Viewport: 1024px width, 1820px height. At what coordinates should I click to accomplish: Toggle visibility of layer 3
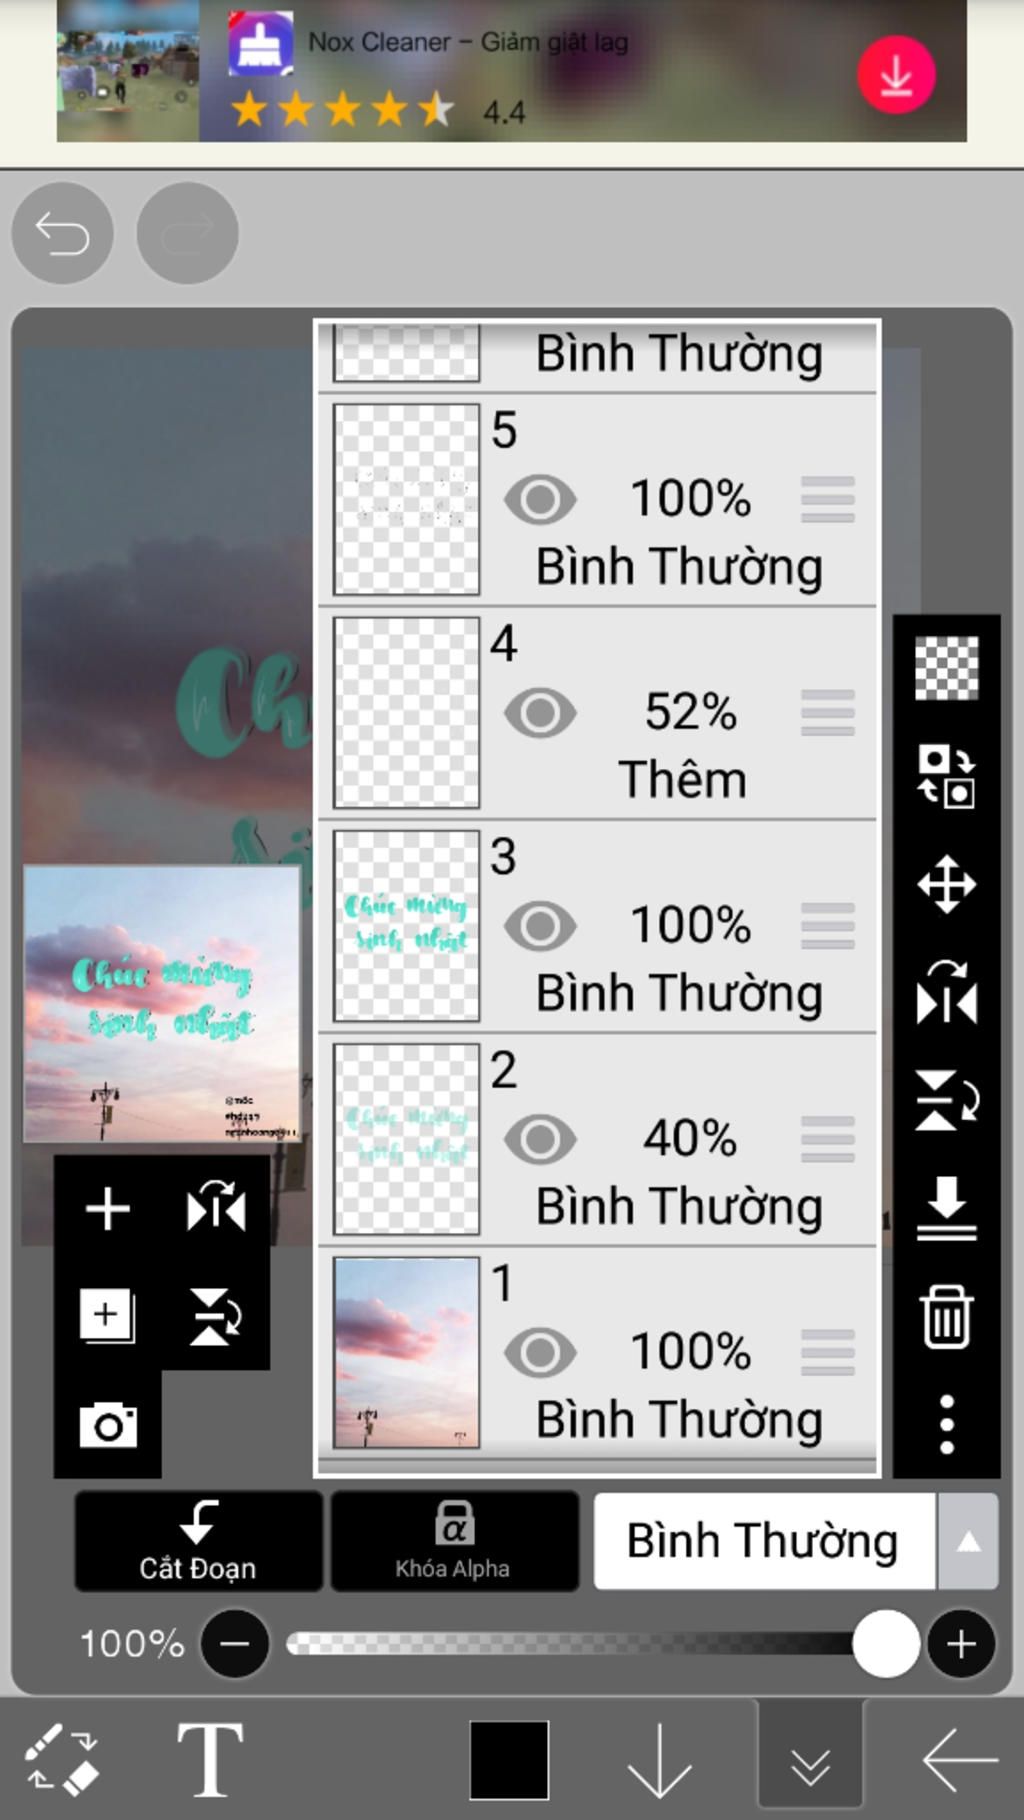coord(540,926)
